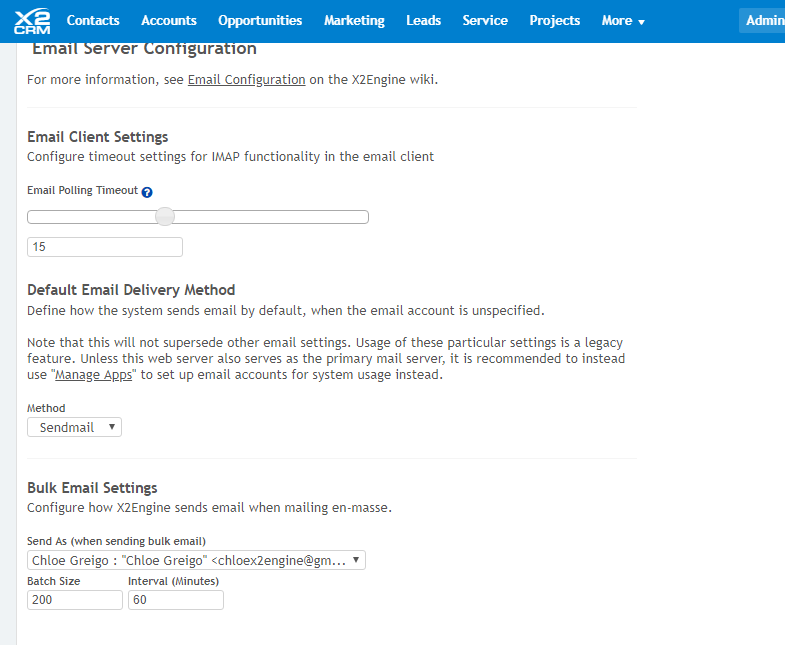Click the Admin button in top bar

coord(764,21)
